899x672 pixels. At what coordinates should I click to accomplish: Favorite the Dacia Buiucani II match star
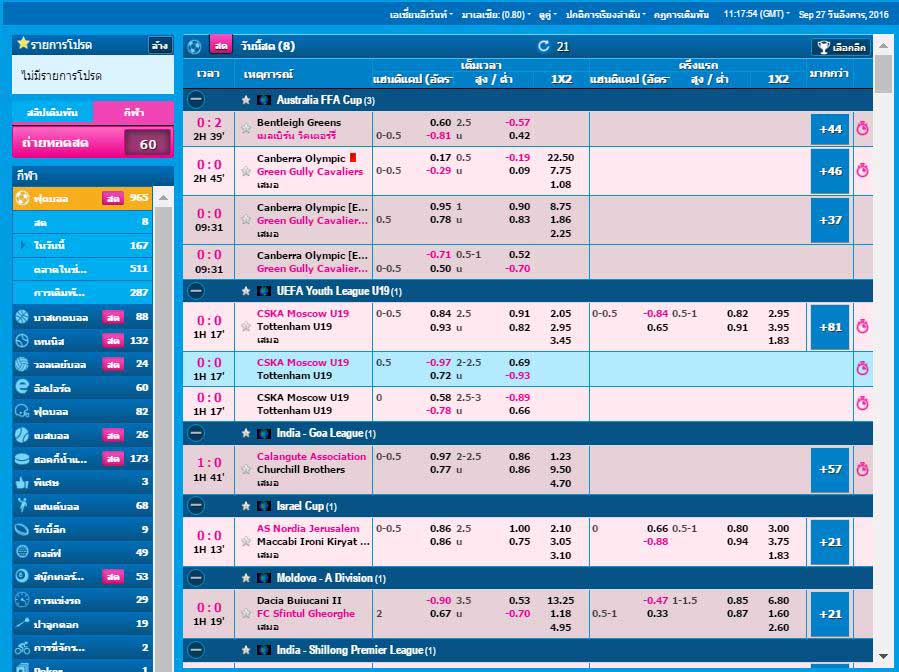point(246,614)
